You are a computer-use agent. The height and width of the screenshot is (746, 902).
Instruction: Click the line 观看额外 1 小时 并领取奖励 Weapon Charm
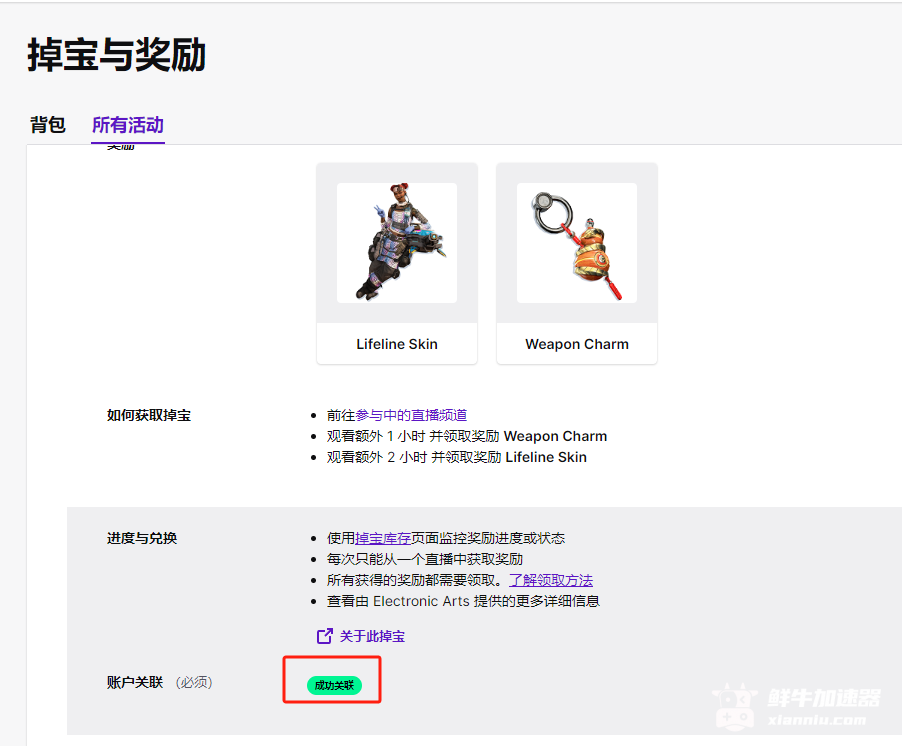point(467,436)
